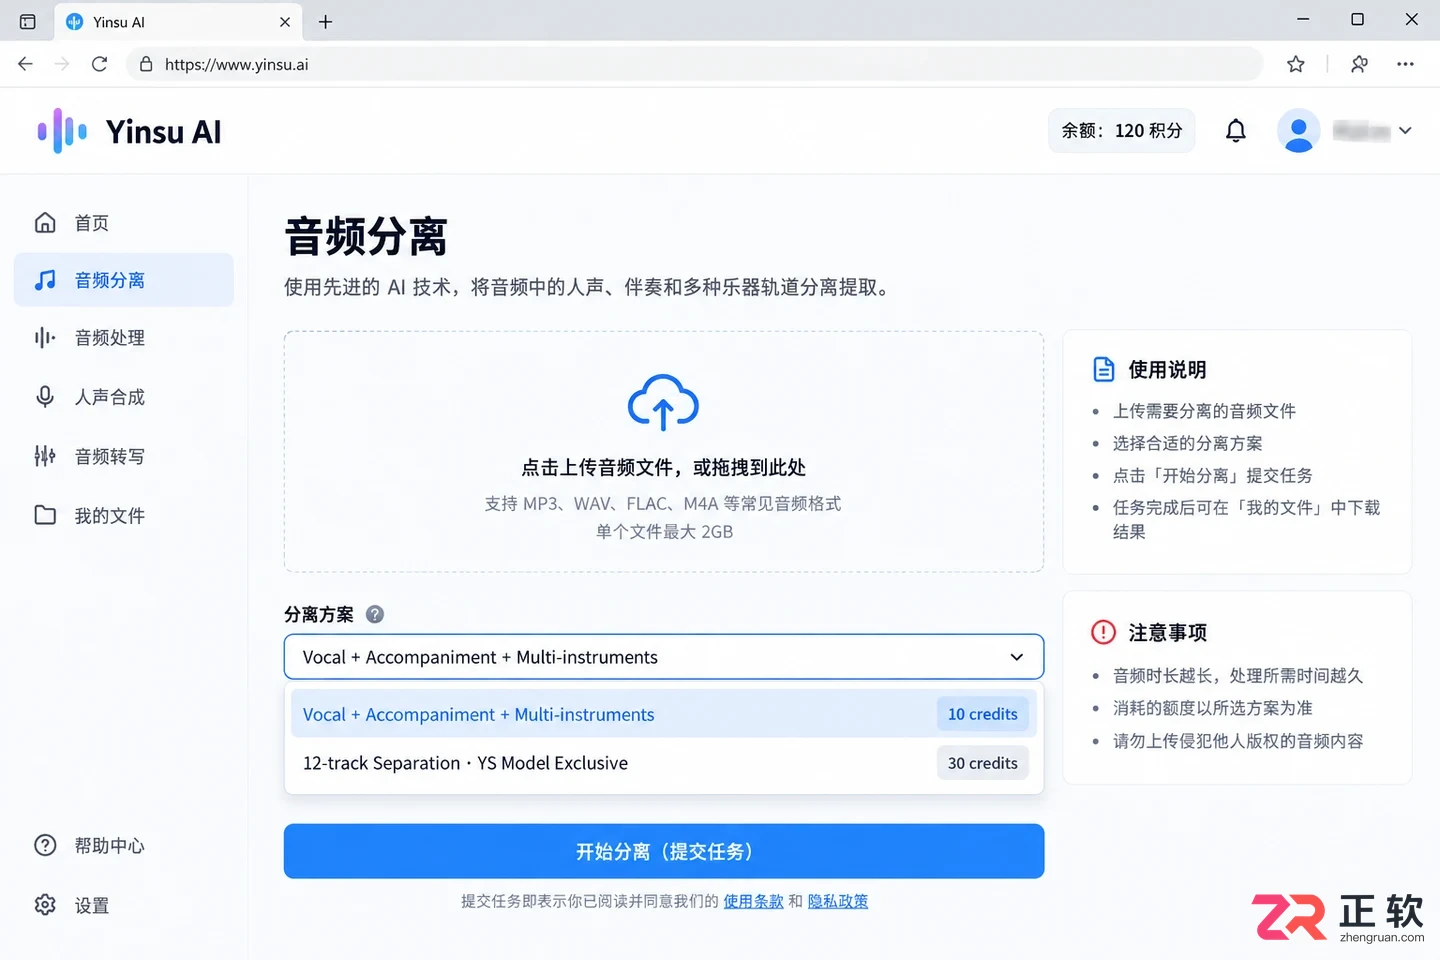Click the 开始分离（提交任务）button
Viewport: 1440px width, 960px height.
[664, 851]
